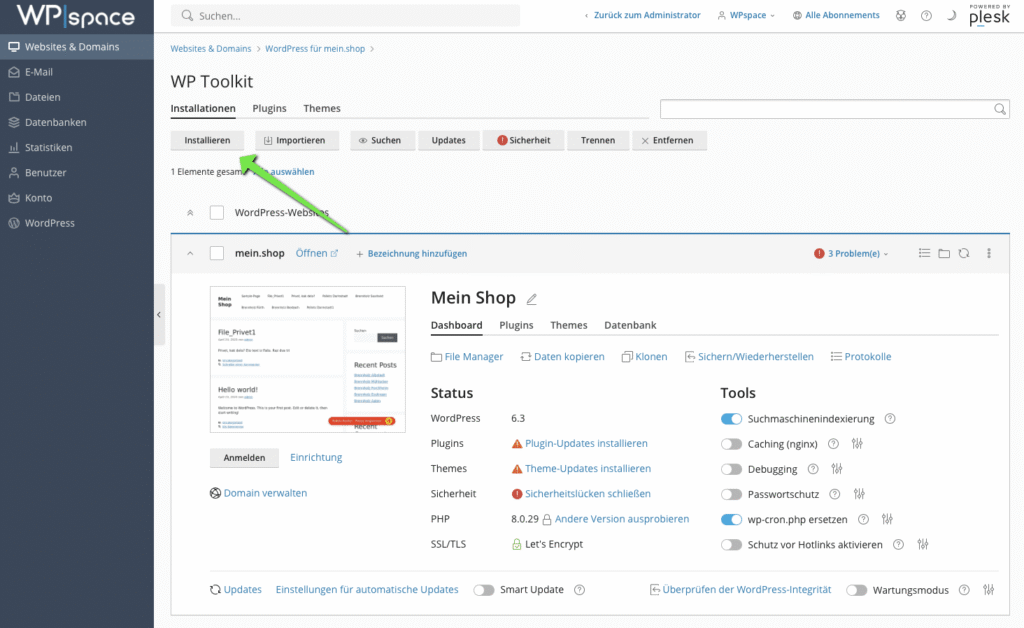Open the 3 Problem(e) dropdown
This screenshot has width=1024, height=628.
(x=852, y=253)
